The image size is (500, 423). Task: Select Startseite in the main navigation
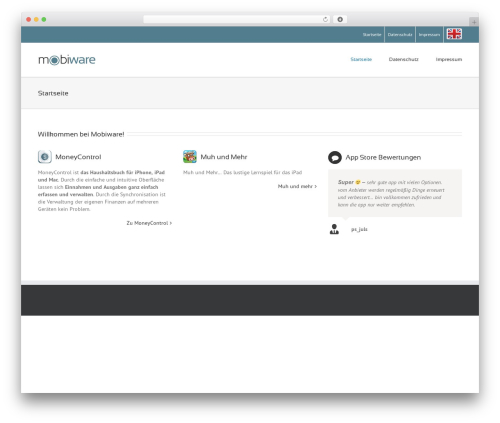click(361, 59)
